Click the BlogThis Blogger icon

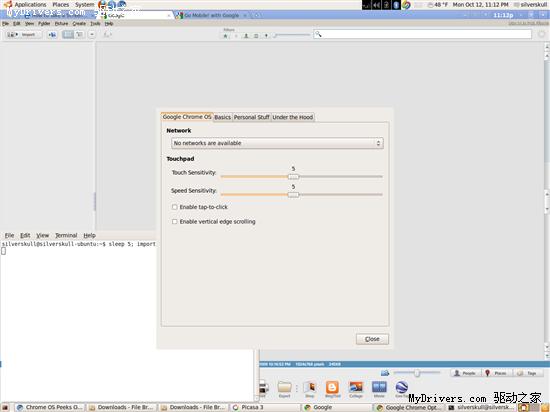pos(332,389)
